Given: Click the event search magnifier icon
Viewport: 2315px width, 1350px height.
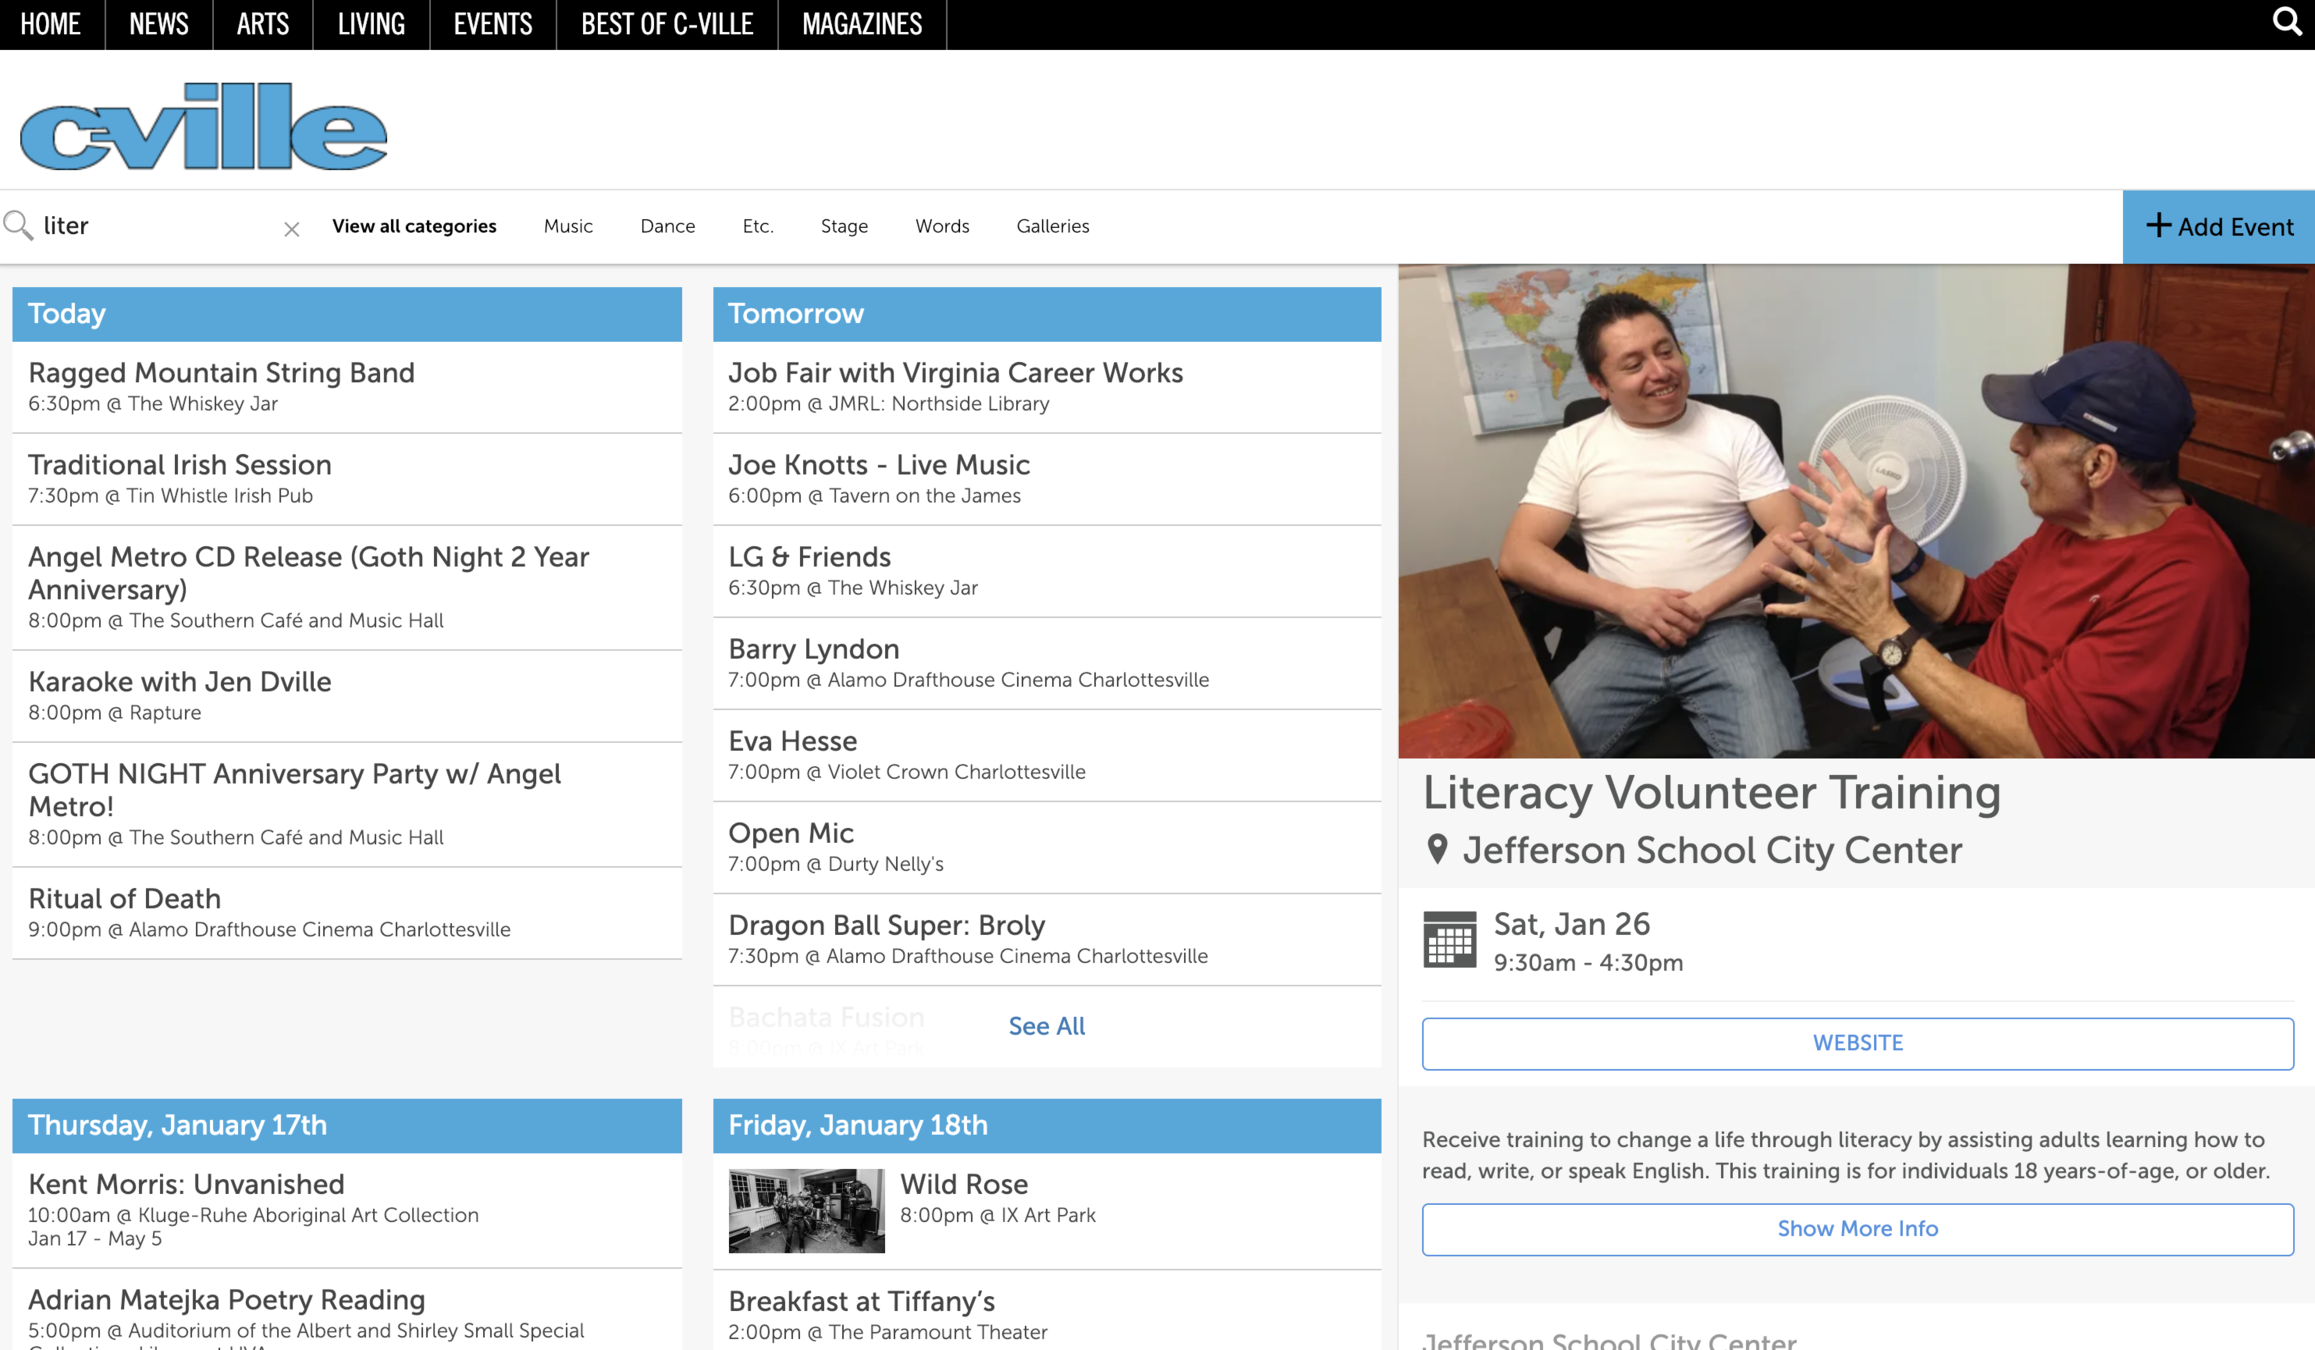Looking at the screenshot, I should click(x=18, y=225).
